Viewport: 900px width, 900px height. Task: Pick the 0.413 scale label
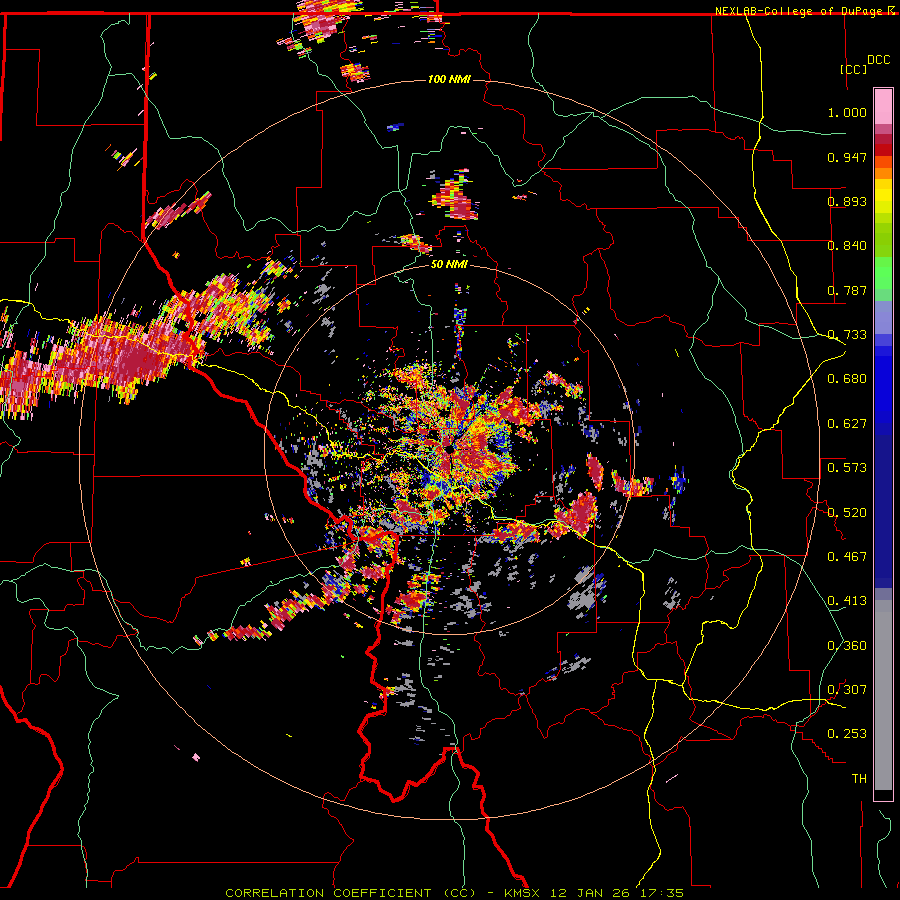pos(847,601)
